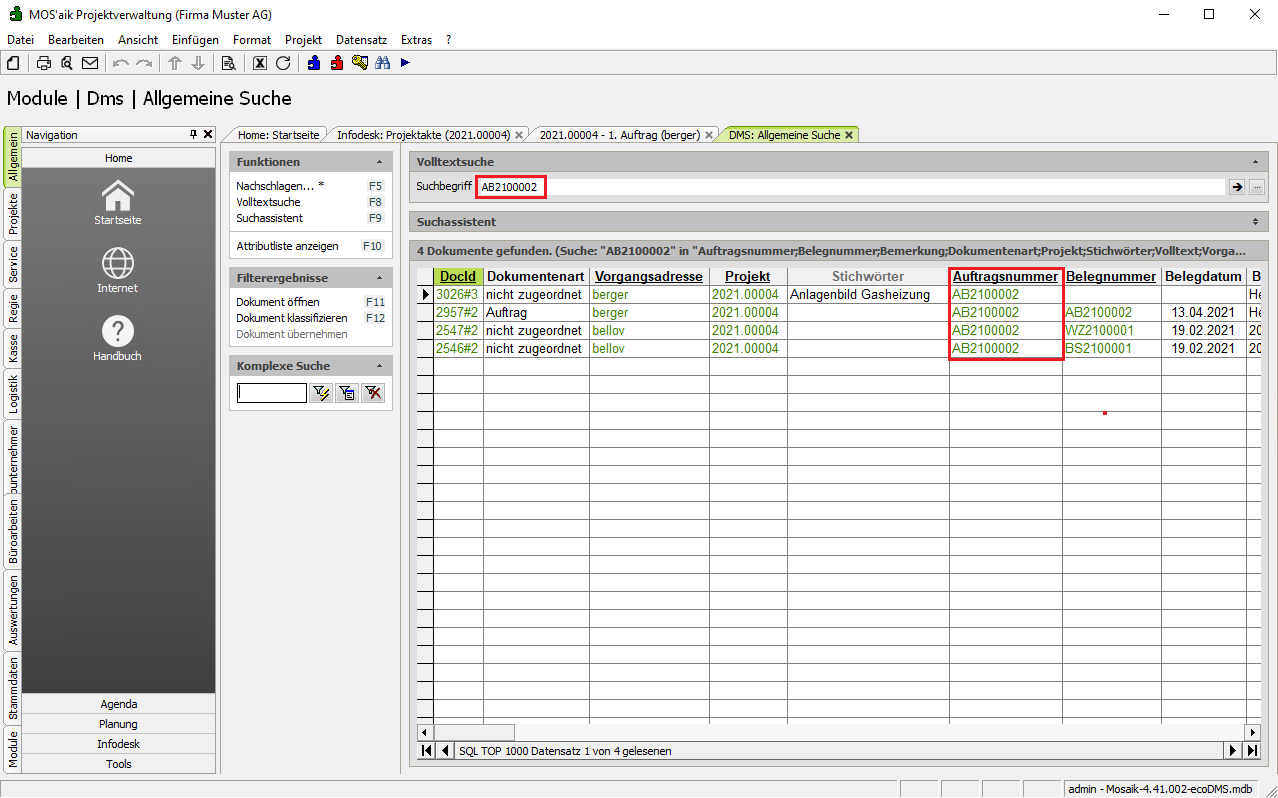Collapse the Funktionen panel
The image size is (1278, 798).
click(x=379, y=162)
